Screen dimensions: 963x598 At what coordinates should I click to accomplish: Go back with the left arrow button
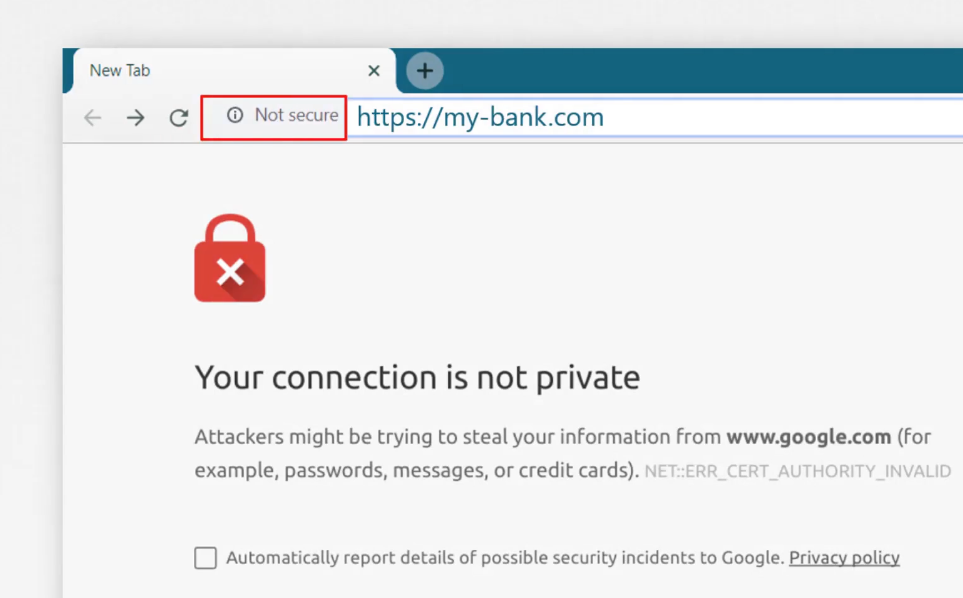[x=93, y=117]
